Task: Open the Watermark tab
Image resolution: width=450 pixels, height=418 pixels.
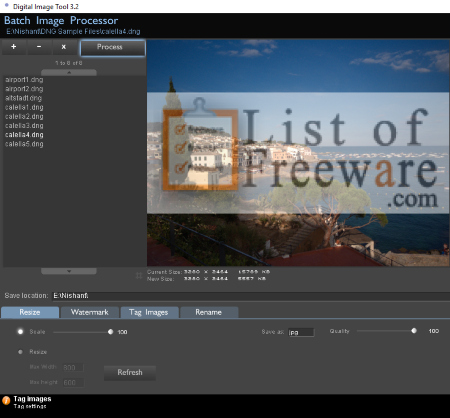Action: tap(90, 312)
